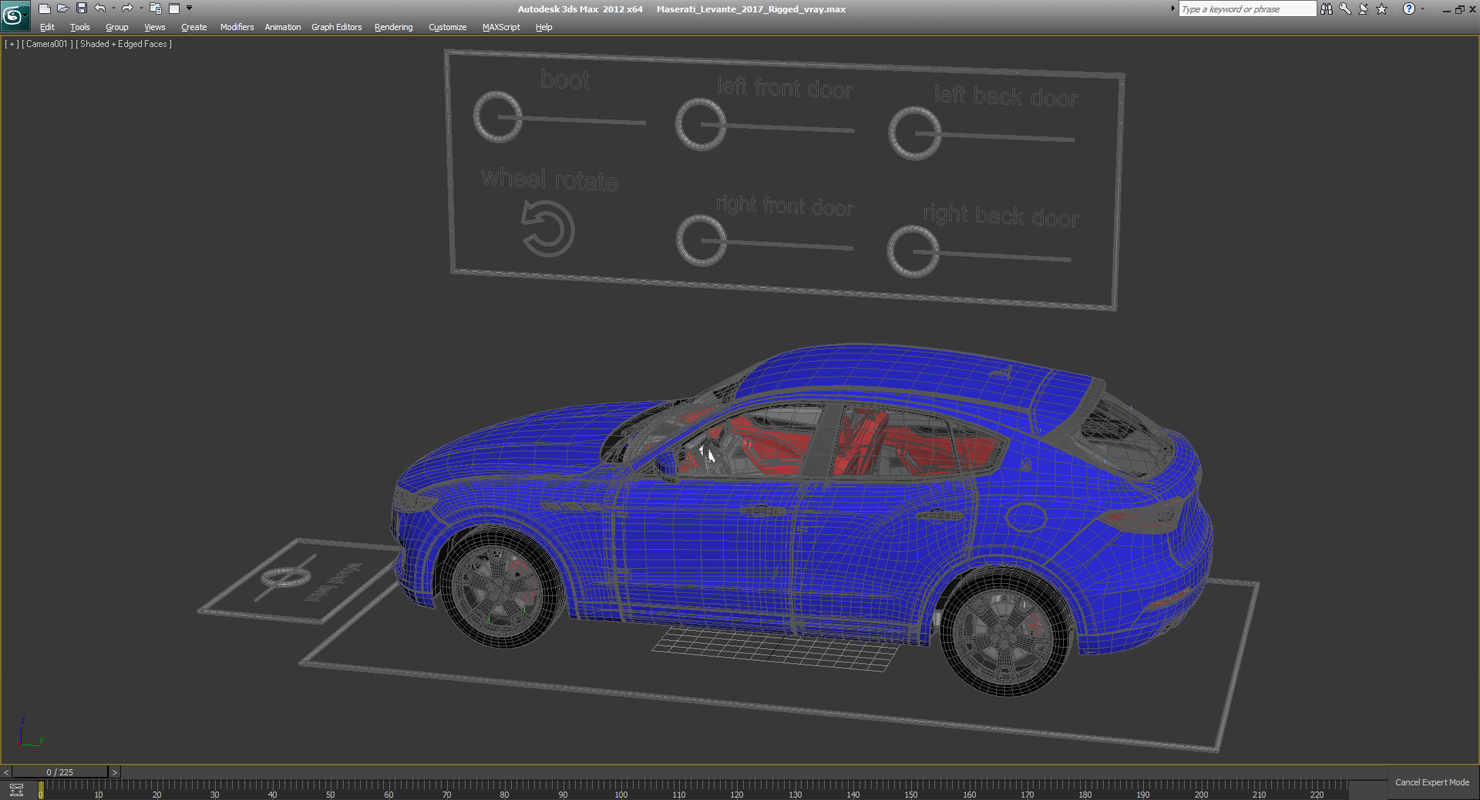Click the wheel rotate circular arrow control
Image resolution: width=1480 pixels, height=800 pixels.
click(547, 229)
